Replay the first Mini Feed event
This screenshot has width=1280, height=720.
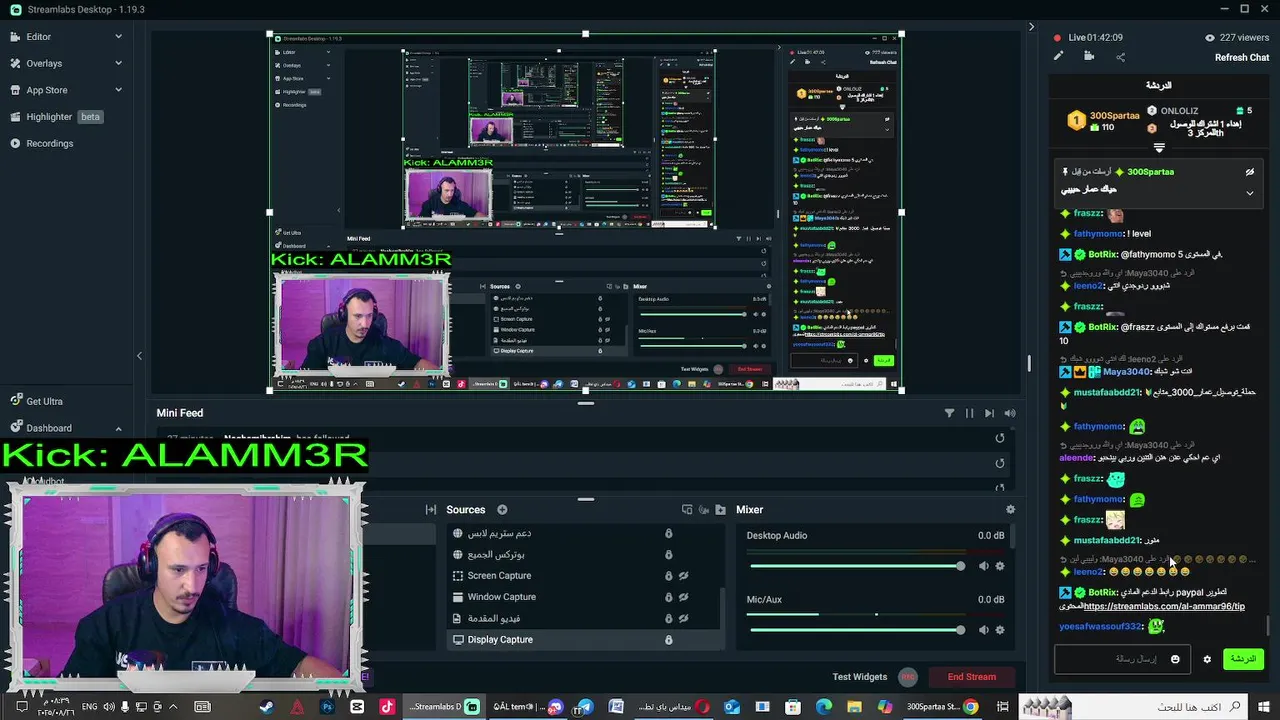999,438
